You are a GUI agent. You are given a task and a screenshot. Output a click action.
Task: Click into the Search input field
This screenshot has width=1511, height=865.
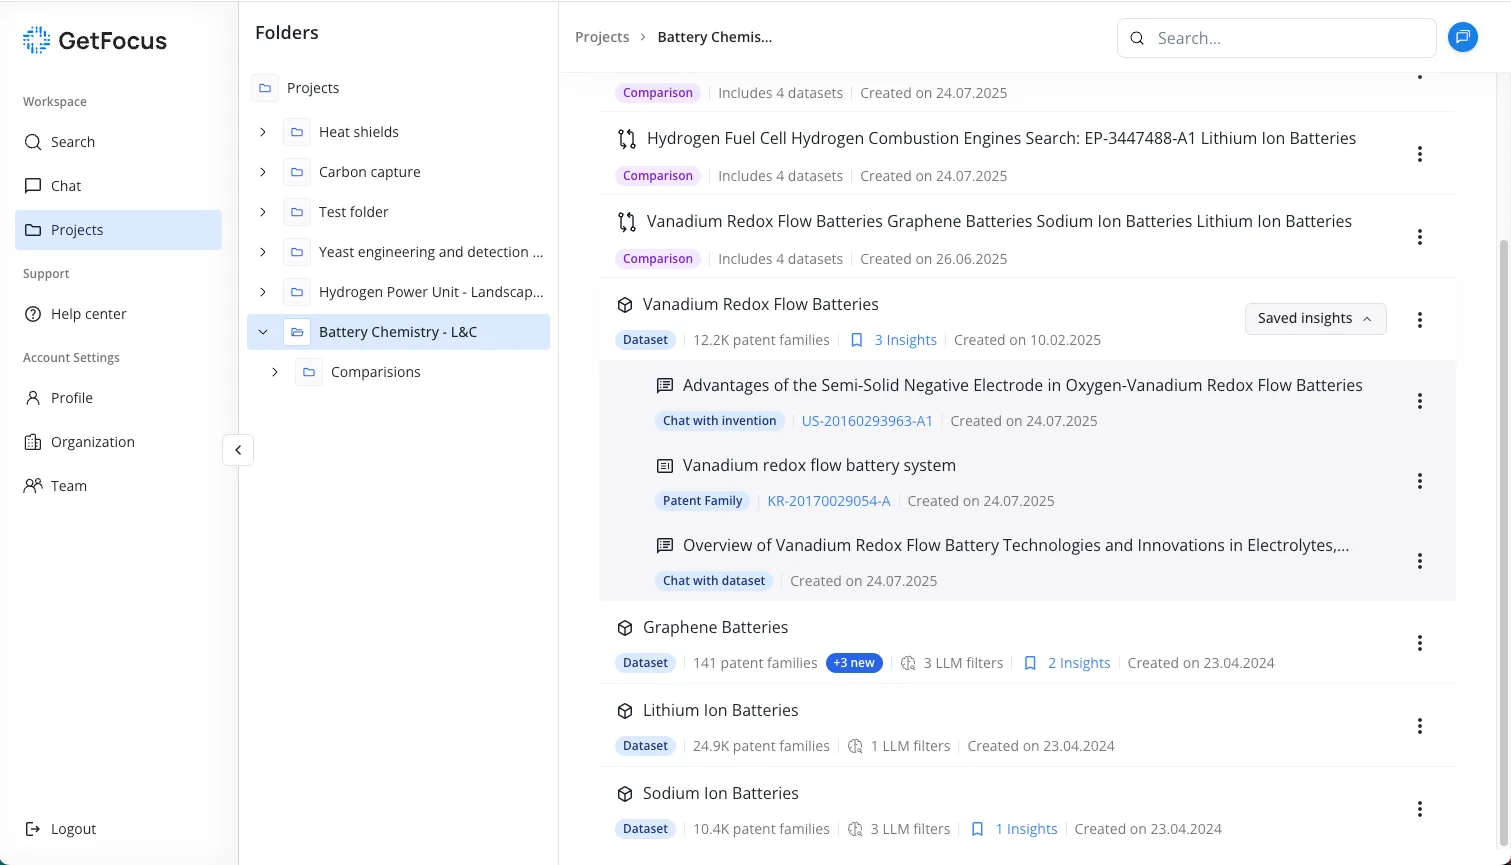click(x=1276, y=38)
